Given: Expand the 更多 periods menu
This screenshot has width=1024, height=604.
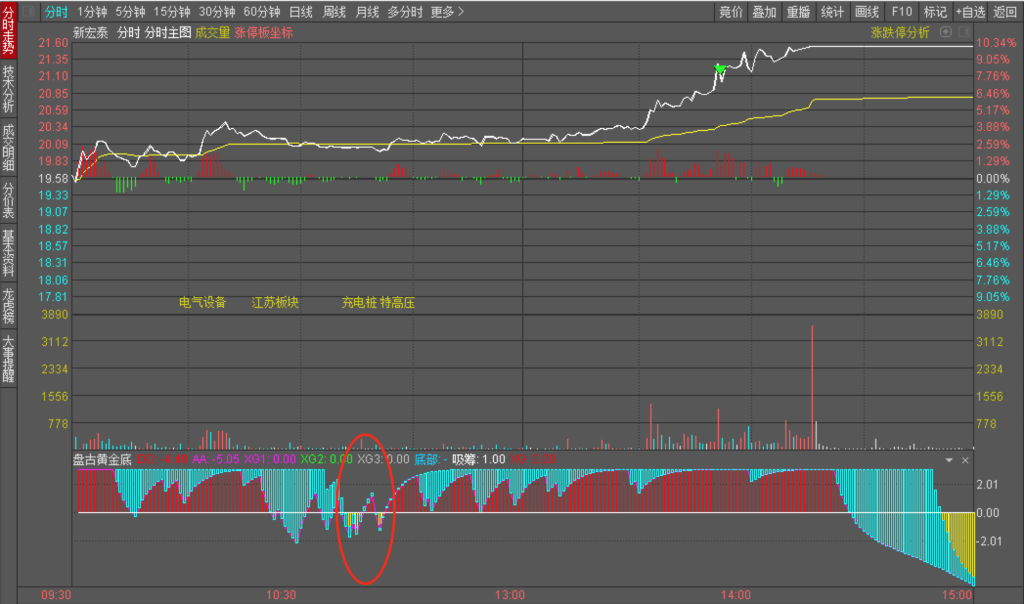Looking at the screenshot, I should coord(447,12).
